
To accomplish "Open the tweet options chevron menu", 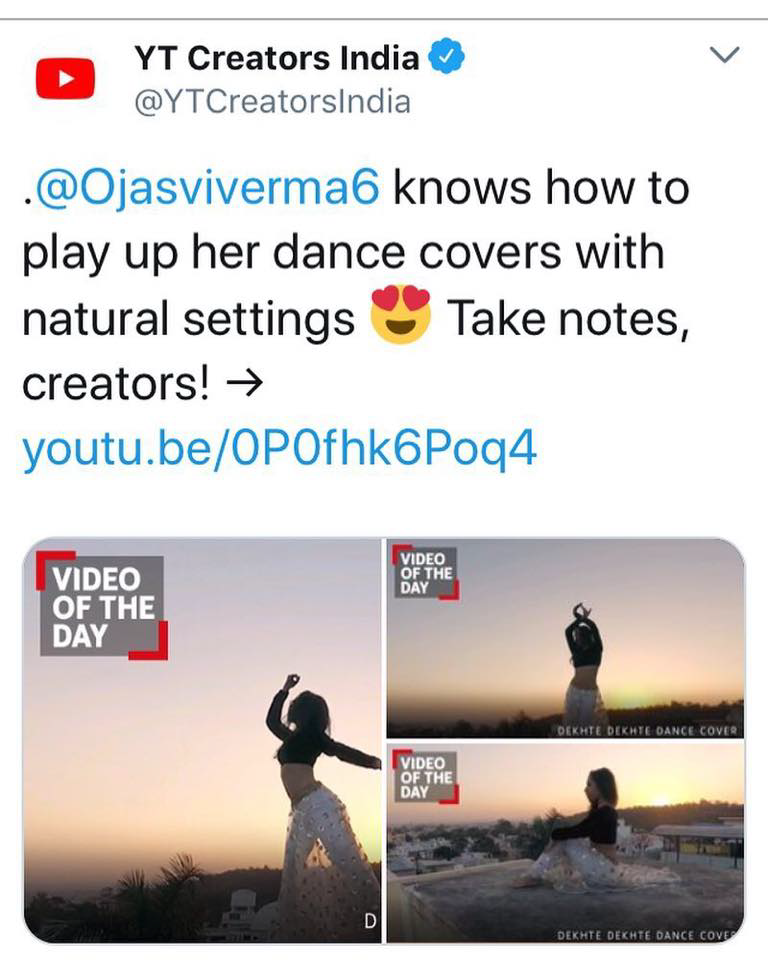I will [x=725, y=57].
